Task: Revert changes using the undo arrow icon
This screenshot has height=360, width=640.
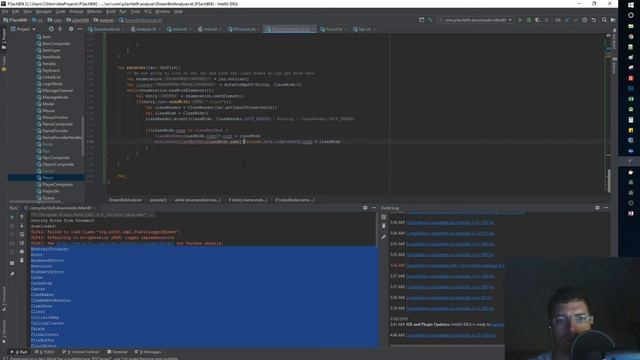Action: (594, 20)
